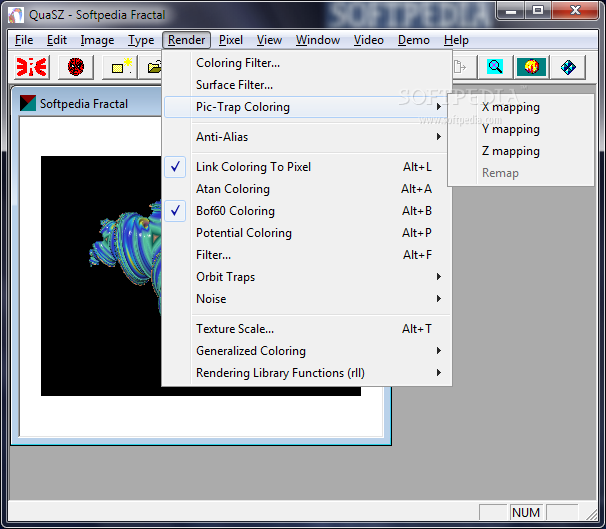Maximize the QuaSZ window
This screenshot has height=529, width=606.
click(x=538, y=11)
